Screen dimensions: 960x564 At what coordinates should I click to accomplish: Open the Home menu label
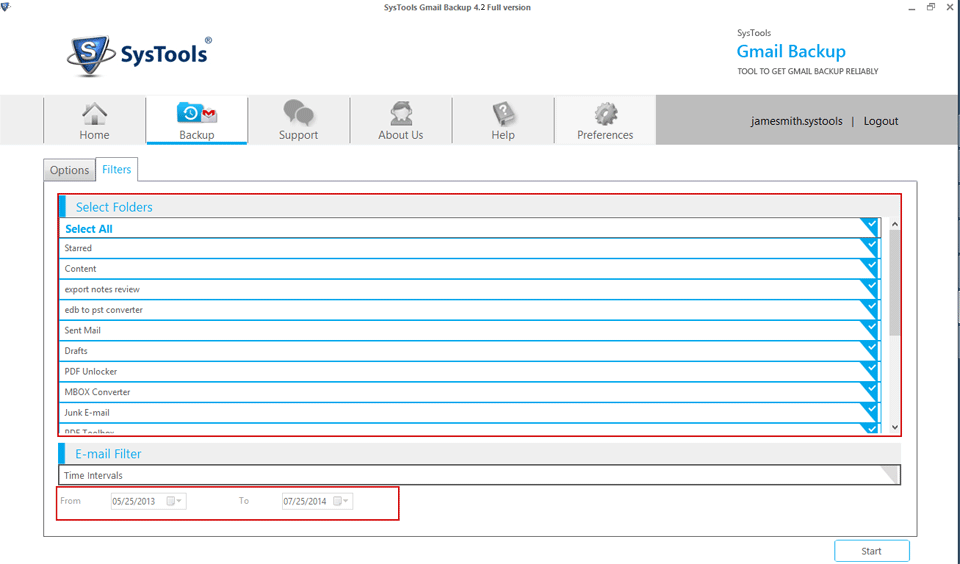pos(94,135)
